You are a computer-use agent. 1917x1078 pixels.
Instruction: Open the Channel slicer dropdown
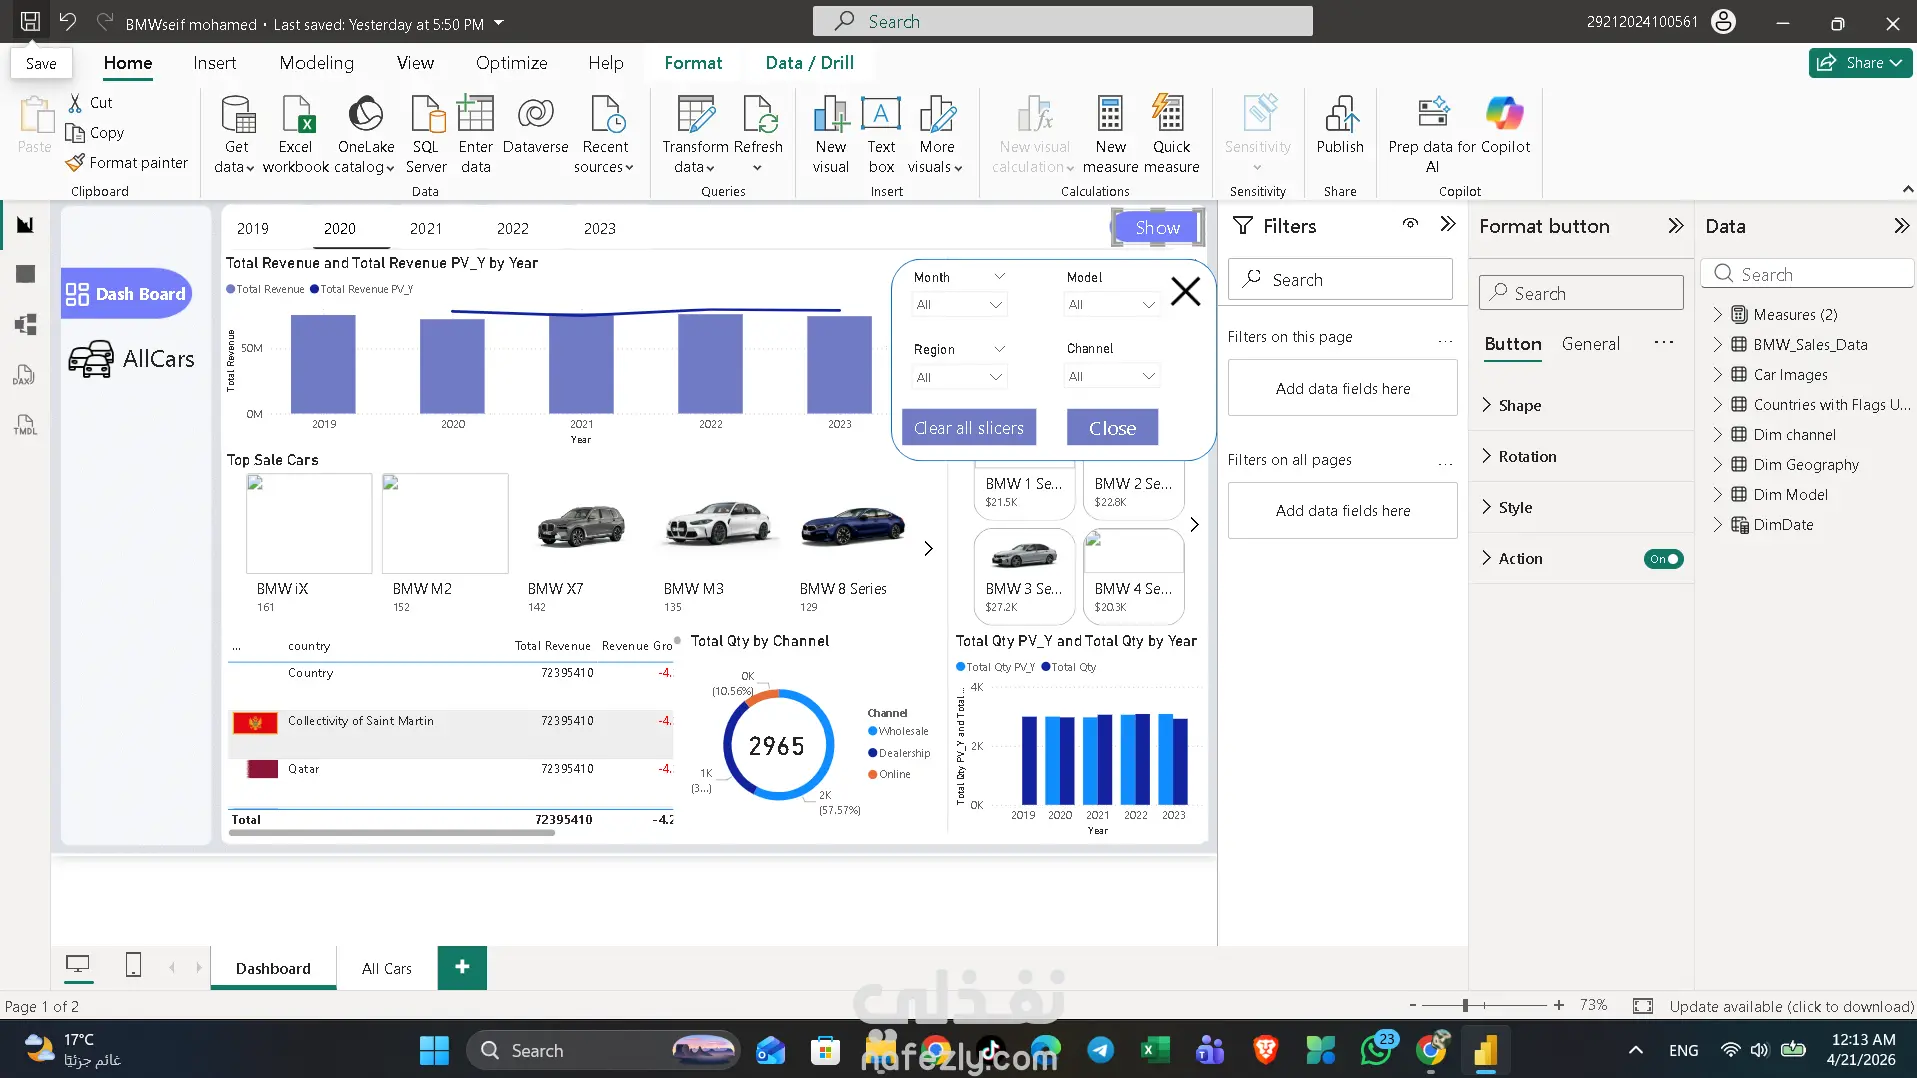1111,377
